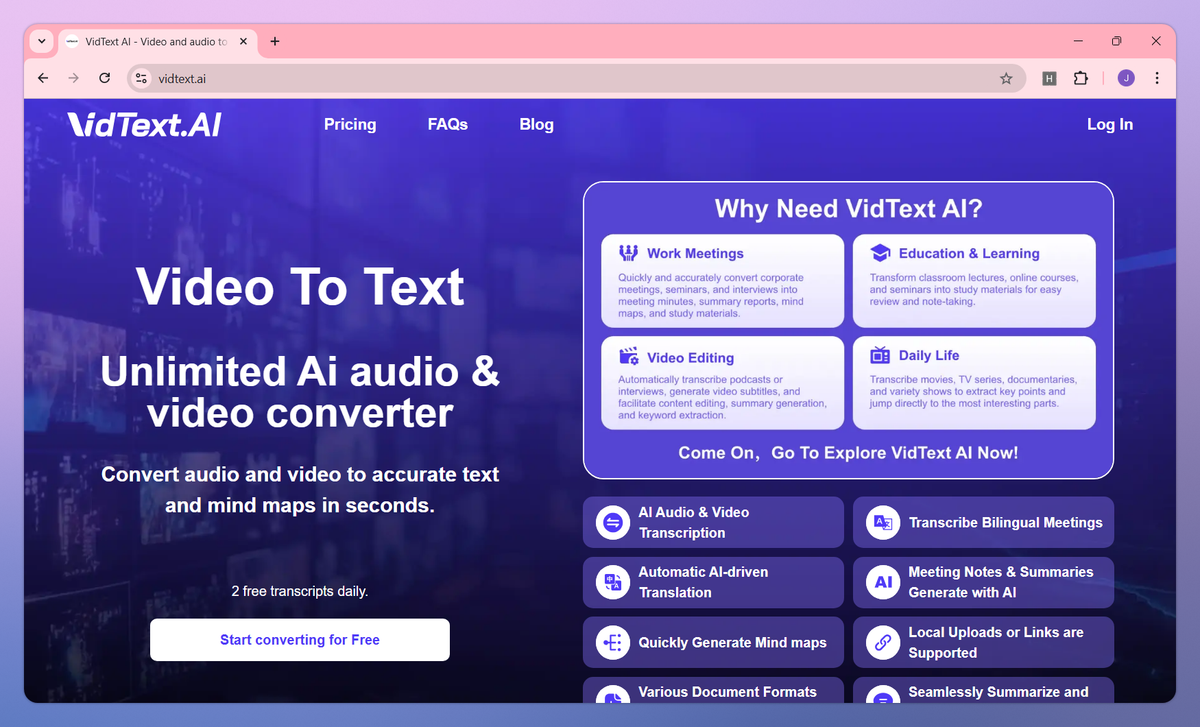The height and width of the screenshot is (727, 1200).
Task: Click the Meeting Notes & Summaries AI icon
Action: click(x=882, y=582)
